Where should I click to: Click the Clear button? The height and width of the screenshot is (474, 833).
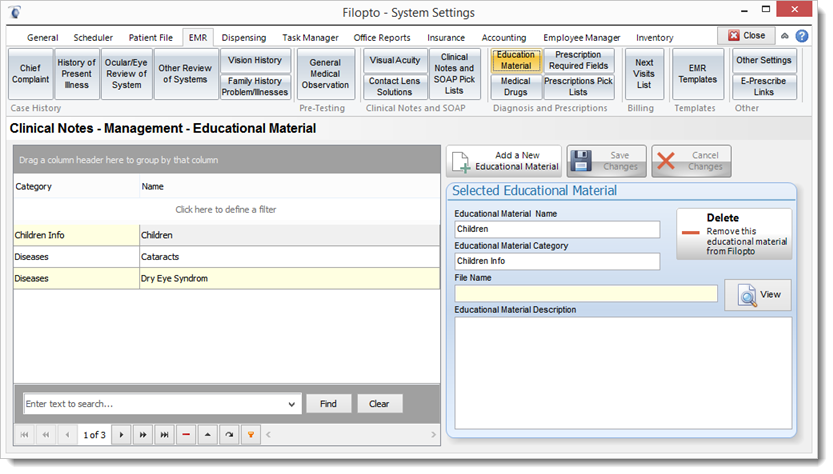pyautogui.click(x=379, y=403)
